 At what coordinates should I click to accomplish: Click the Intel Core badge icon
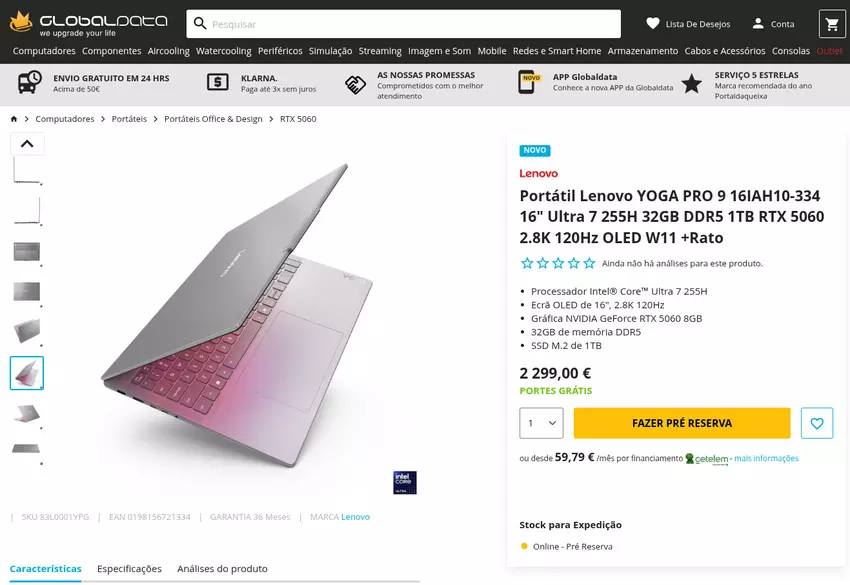[x=404, y=482]
